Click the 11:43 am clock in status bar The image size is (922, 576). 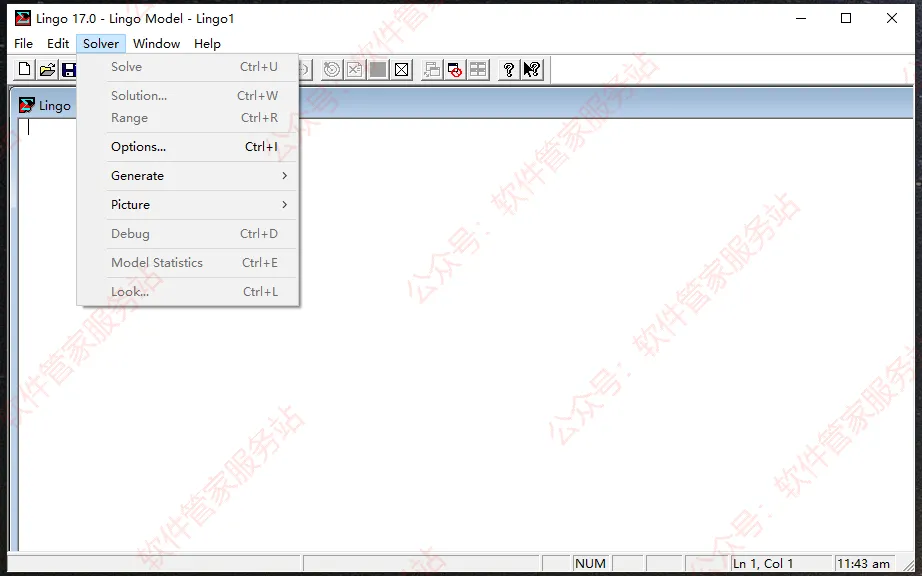click(864, 564)
